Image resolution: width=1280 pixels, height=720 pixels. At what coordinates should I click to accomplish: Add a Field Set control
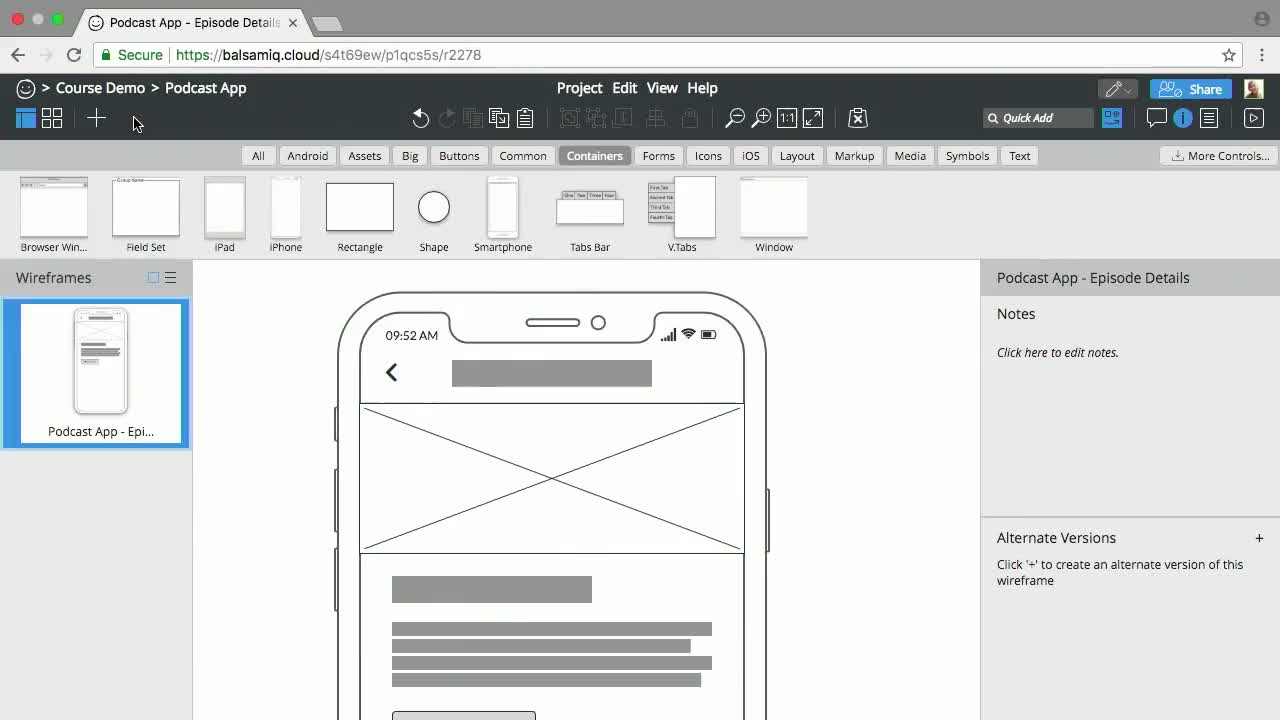pos(146,215)
